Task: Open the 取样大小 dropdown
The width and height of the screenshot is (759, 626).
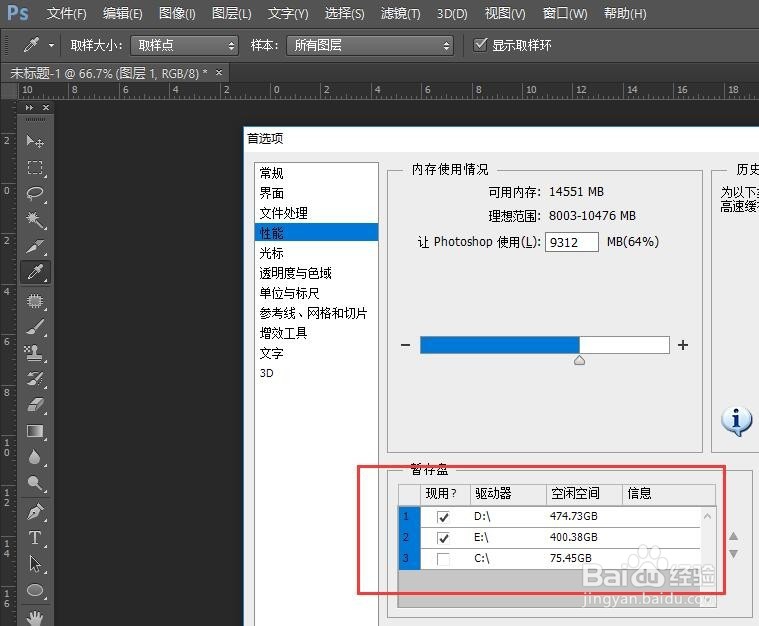Action: (x=184, y=46)
